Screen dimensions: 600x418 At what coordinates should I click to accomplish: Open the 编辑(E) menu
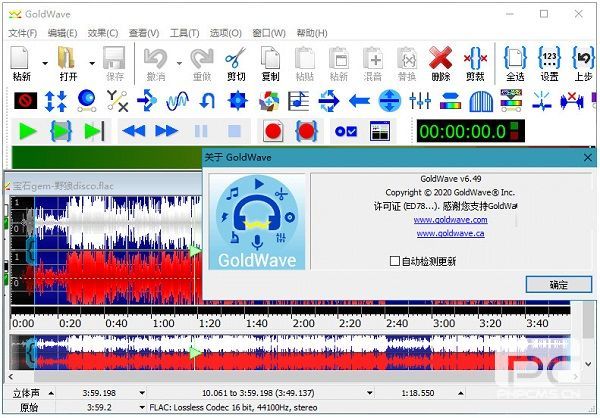coord(62,33)
